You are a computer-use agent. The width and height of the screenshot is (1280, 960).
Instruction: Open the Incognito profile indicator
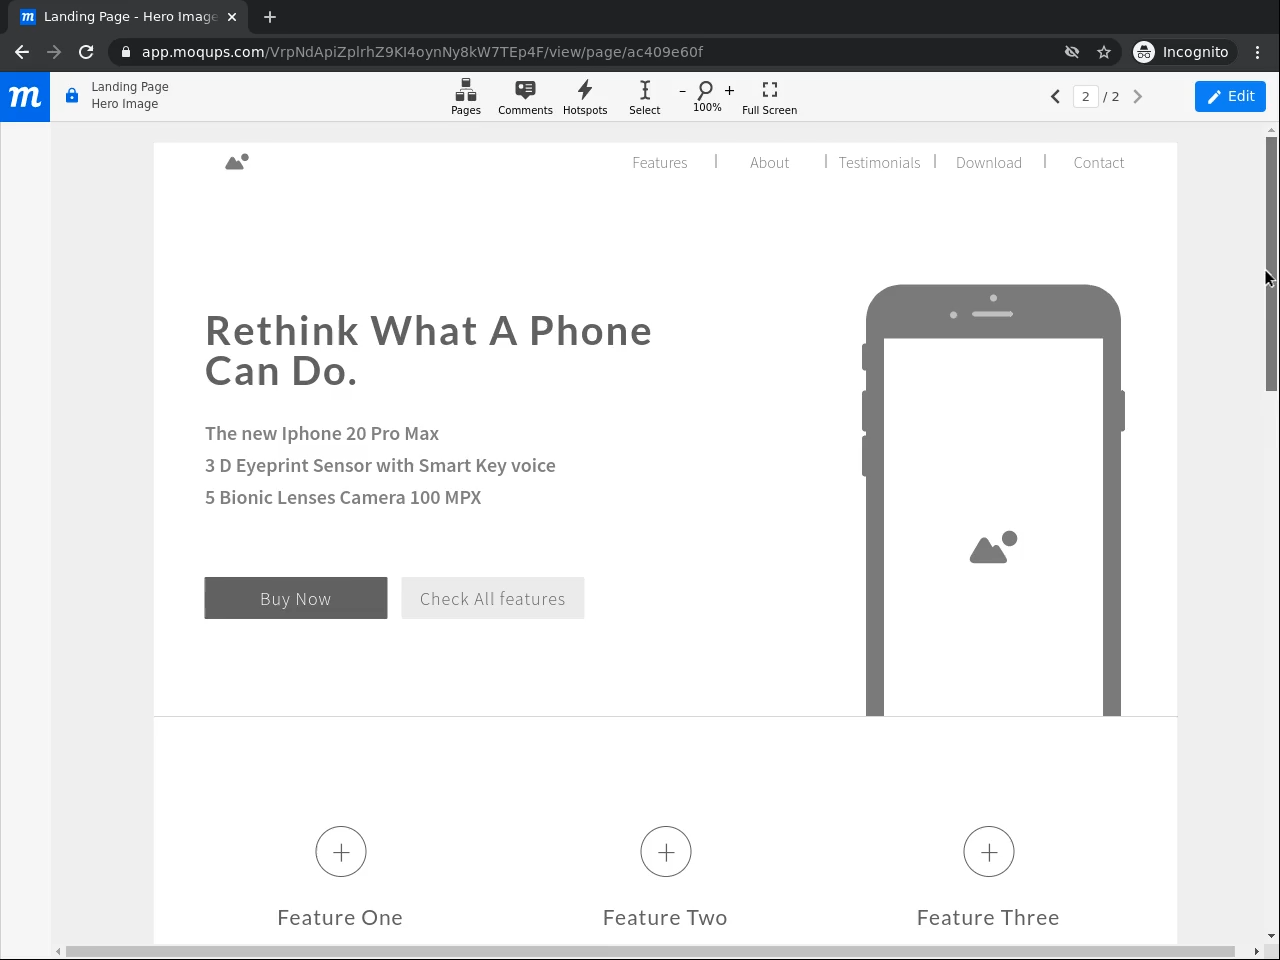click(x=1181, y=52)
